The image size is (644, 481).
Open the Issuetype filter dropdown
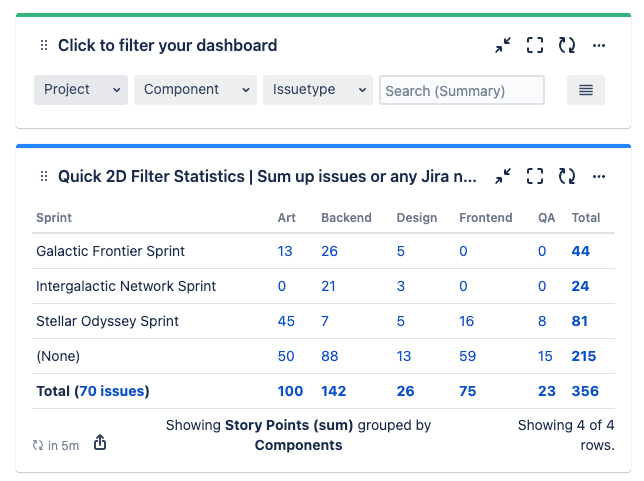318,90
